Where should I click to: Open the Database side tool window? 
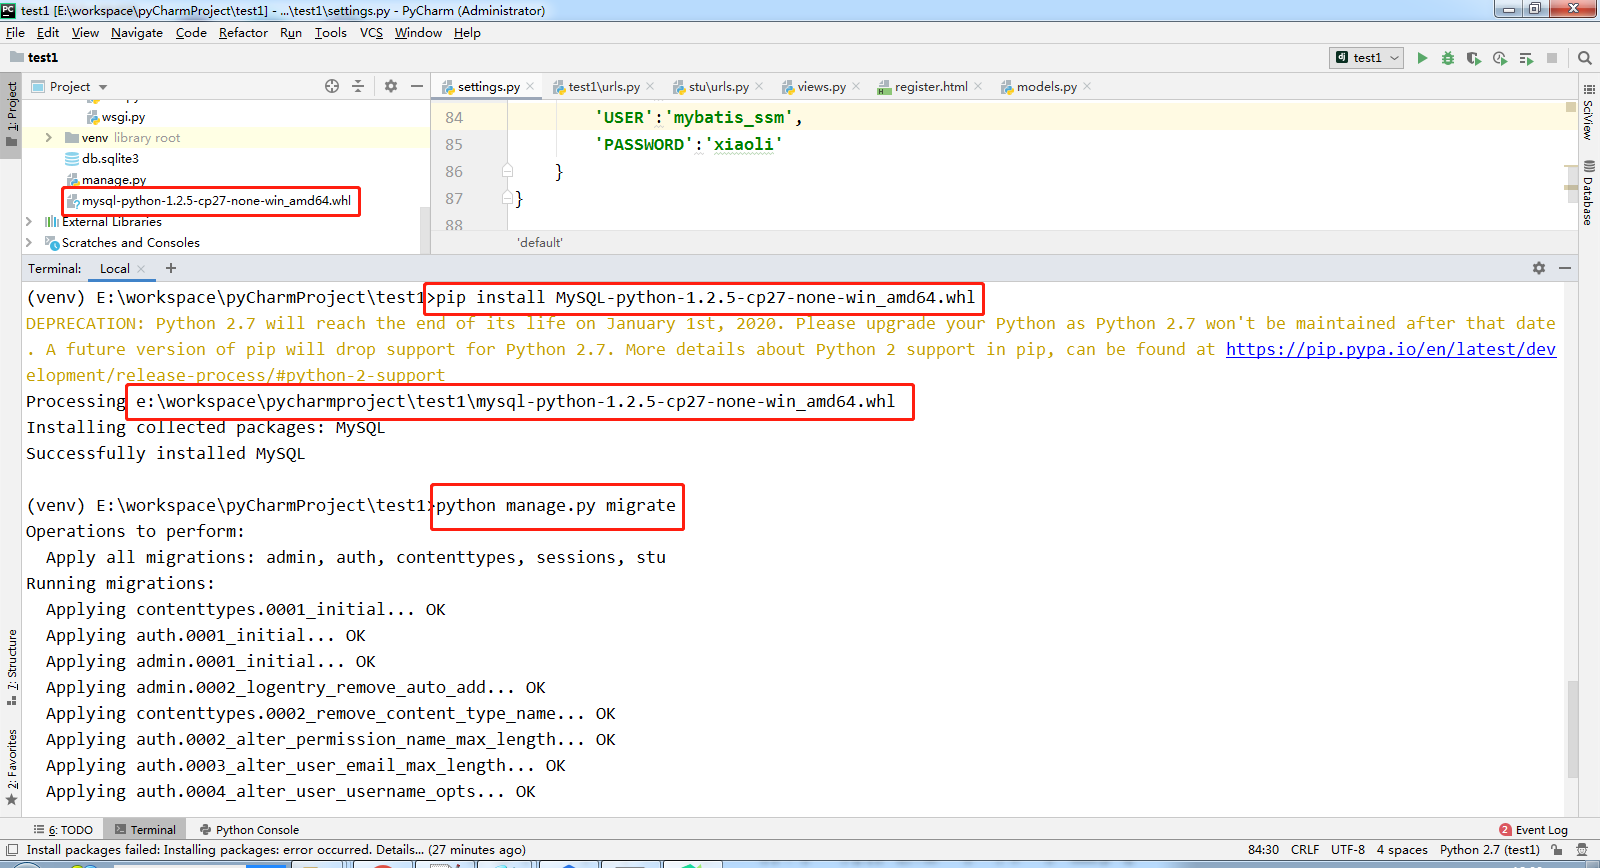(x=1588, y=192)
